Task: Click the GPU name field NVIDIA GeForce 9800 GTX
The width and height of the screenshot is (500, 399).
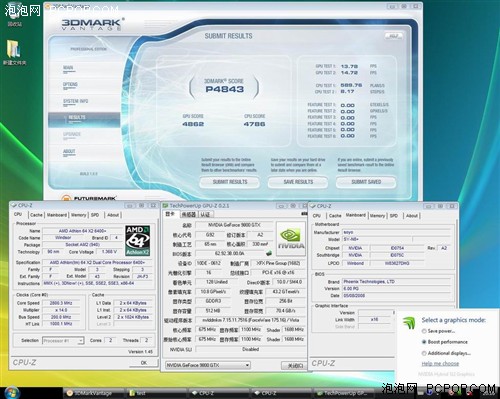Action: (x=234, y=225)
